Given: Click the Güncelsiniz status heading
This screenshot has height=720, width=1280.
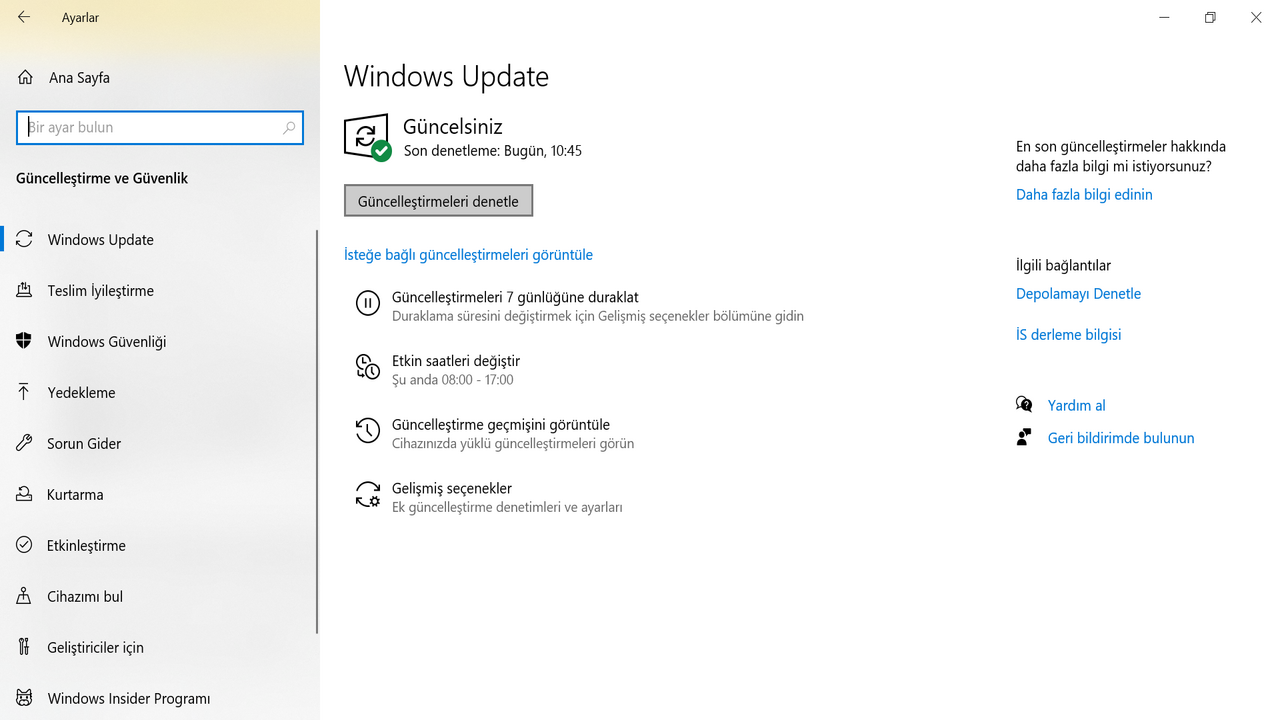Looking at the screenshot, I should click(453, 127).
